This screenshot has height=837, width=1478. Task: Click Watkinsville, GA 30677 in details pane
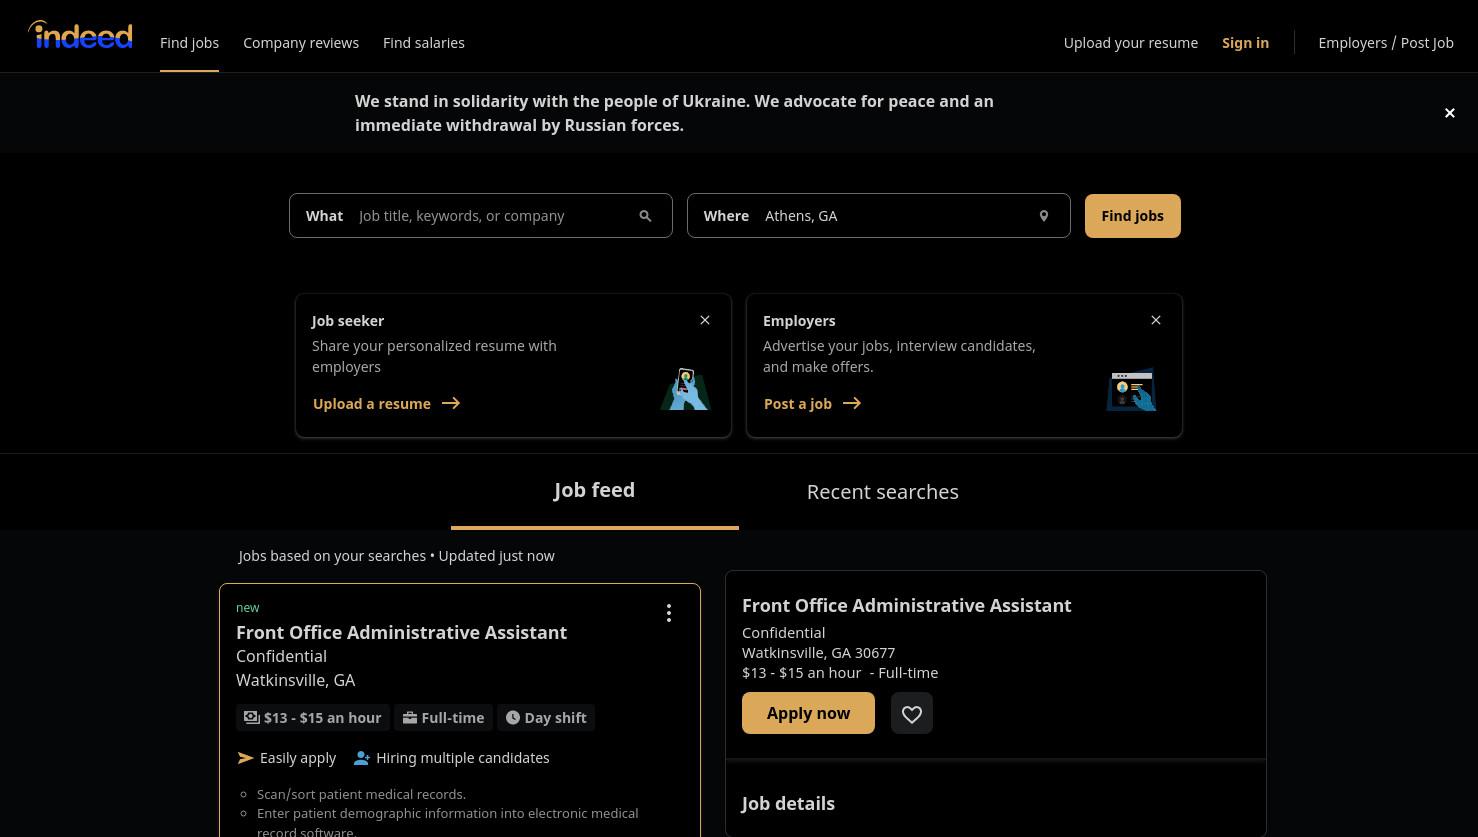(x=818, y=652)
